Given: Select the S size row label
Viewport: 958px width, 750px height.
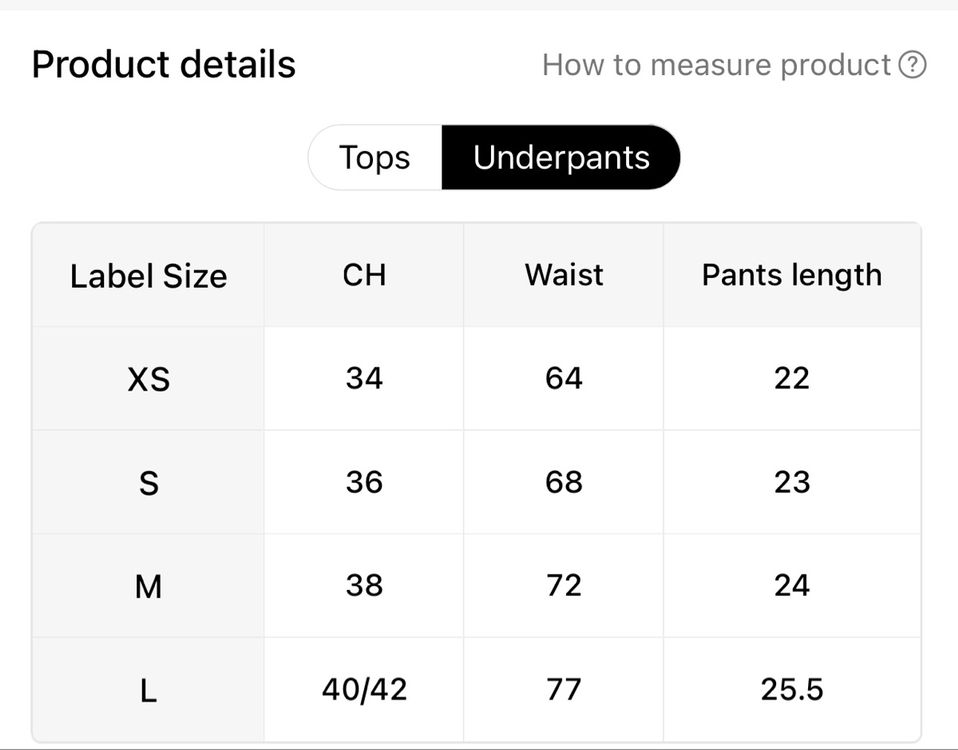Looking at the screenshot, I should (x=148, y=483).
